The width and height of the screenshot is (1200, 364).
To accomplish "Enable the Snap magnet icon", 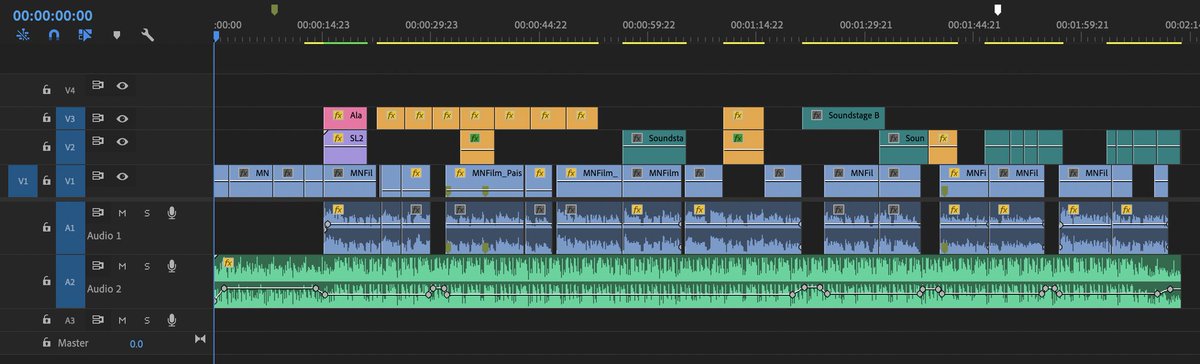I will point(54,35).
